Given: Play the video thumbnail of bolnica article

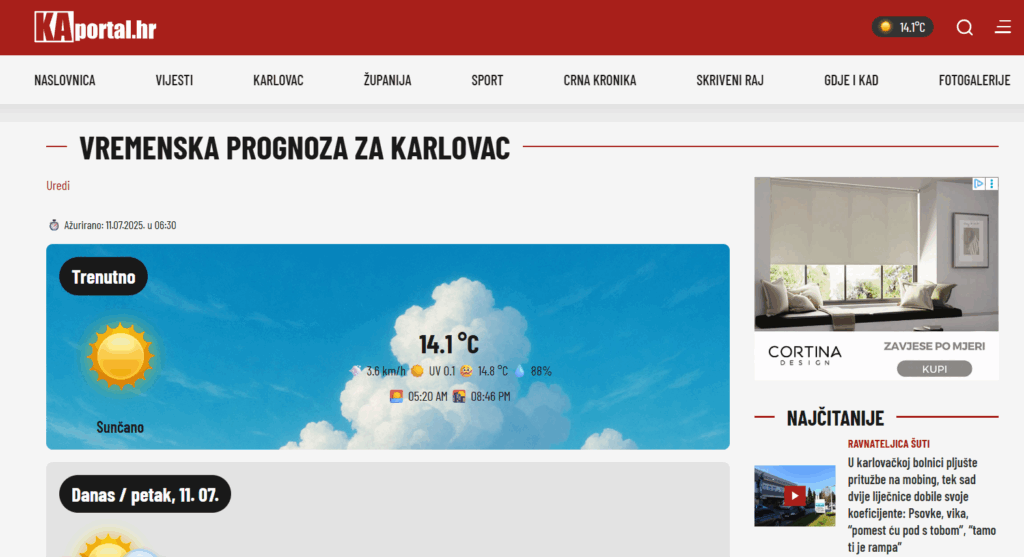Looking at the screenshot, I should pos(794,496).
